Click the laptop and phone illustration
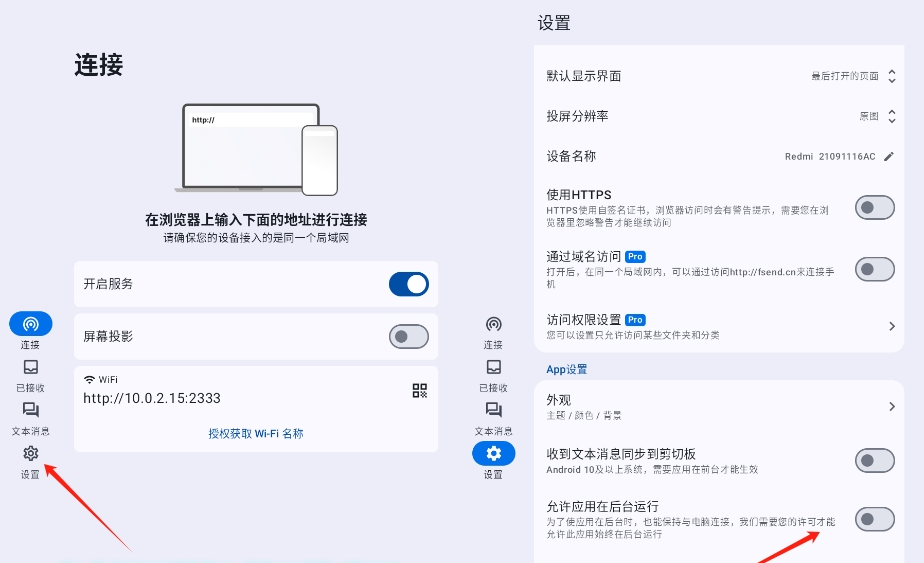Screen dimensions: 924x563 (256, 150)
